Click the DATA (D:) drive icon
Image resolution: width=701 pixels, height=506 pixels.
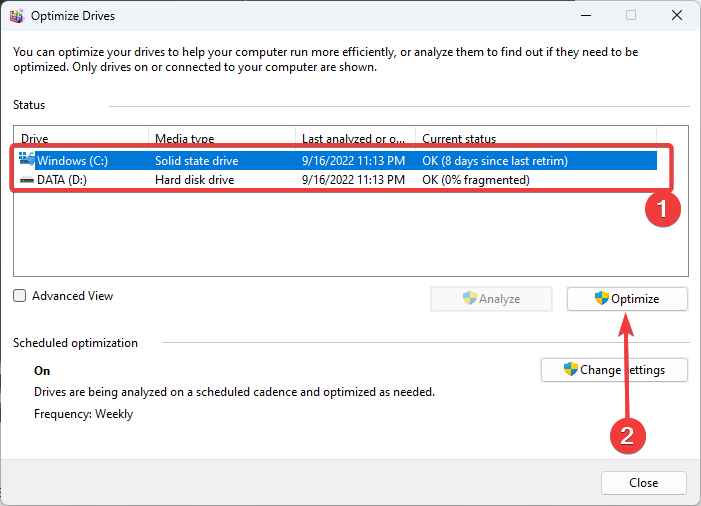click(27, 180)
